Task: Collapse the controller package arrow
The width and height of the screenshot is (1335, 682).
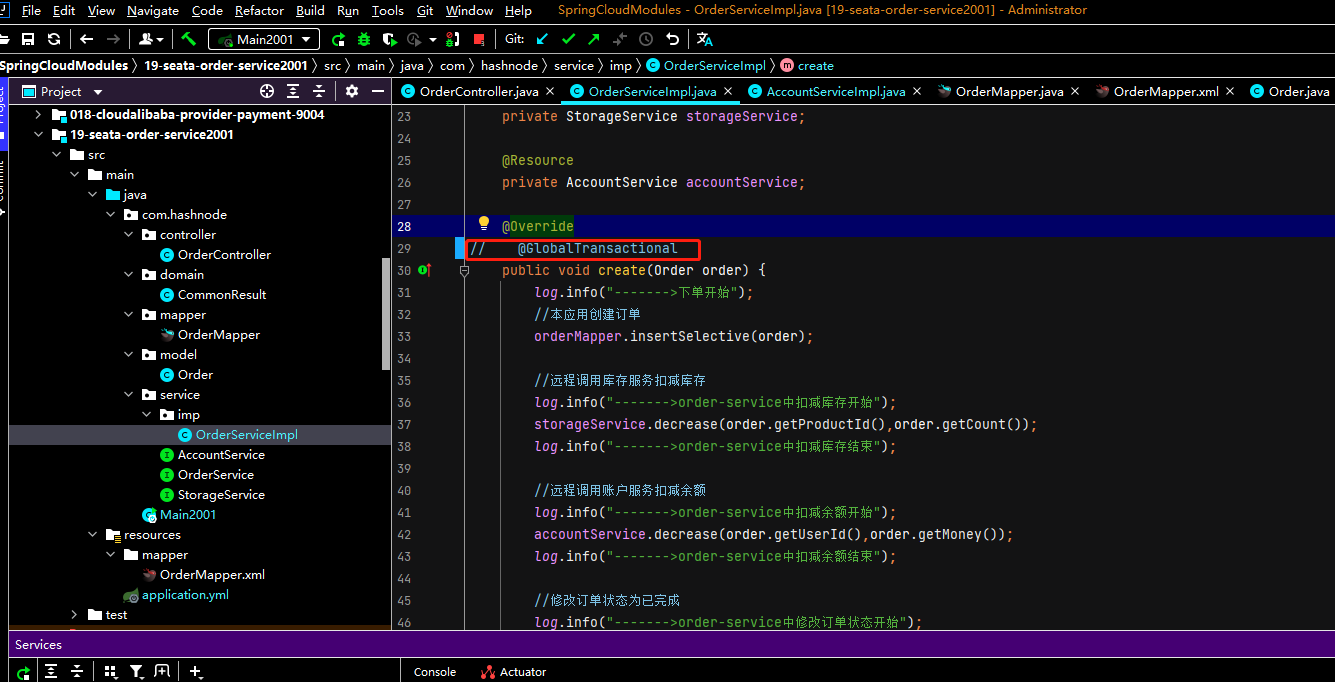Action: pos(129,235)
